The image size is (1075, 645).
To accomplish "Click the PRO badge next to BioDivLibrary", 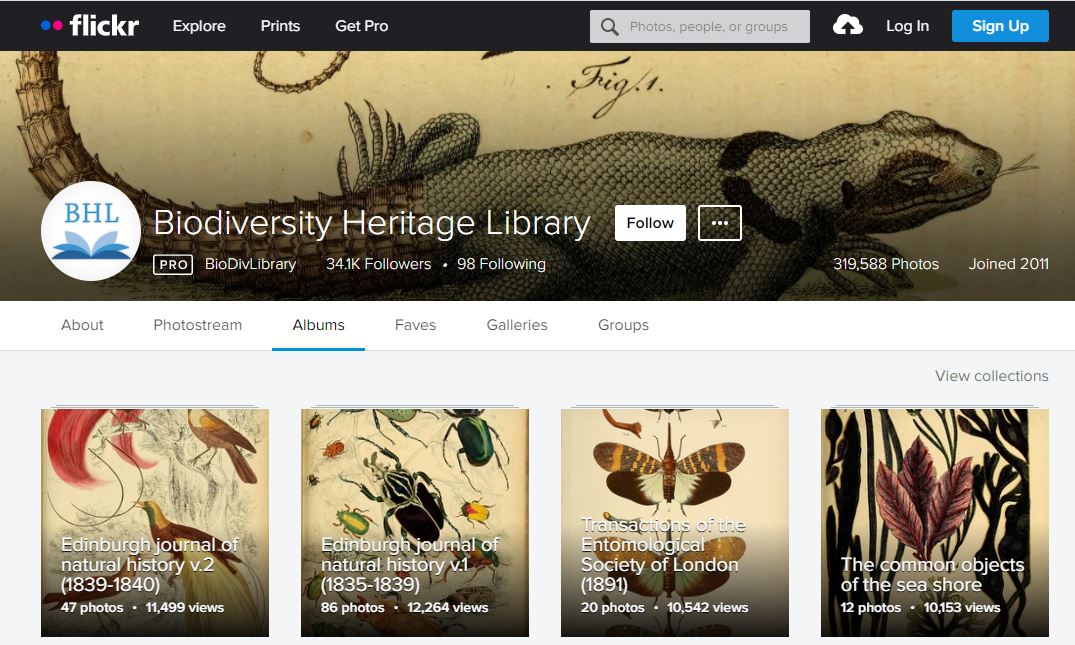I will point(172,264).
